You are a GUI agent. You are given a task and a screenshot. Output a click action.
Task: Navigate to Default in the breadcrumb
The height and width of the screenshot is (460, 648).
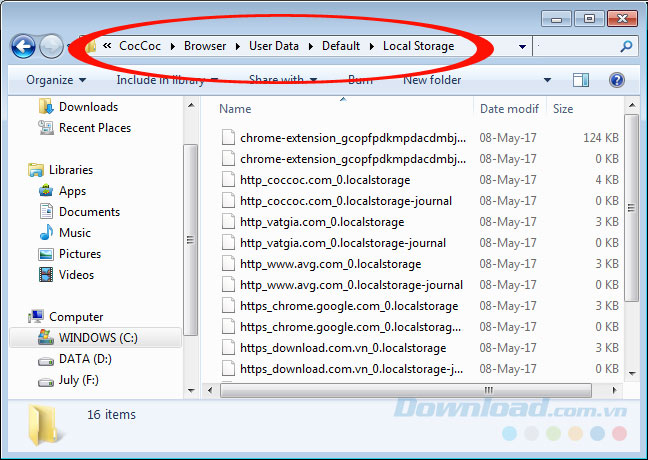tap(341, 46)
